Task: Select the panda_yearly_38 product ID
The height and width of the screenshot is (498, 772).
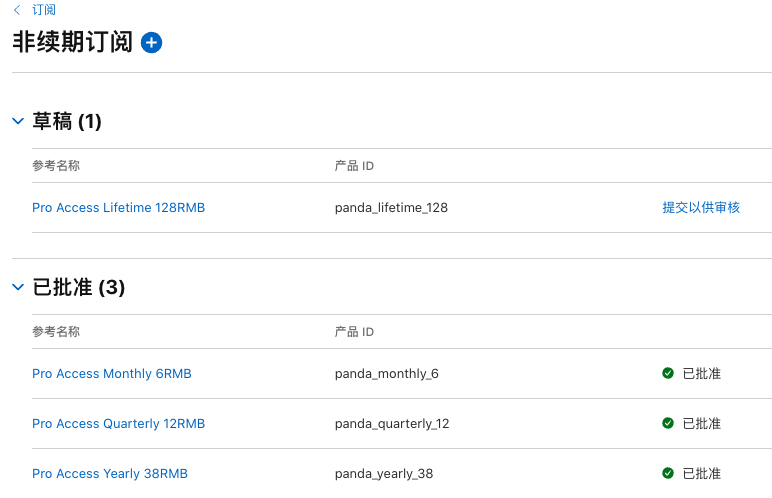Action: [x=384, y=474]
